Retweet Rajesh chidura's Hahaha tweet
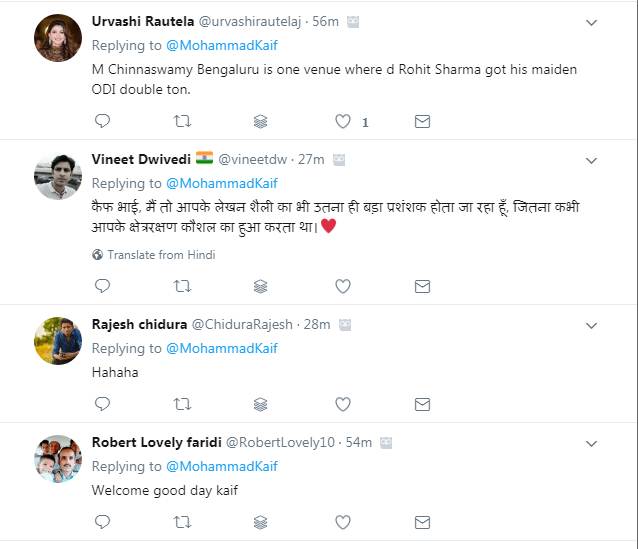638x549 pixels. 182,404
